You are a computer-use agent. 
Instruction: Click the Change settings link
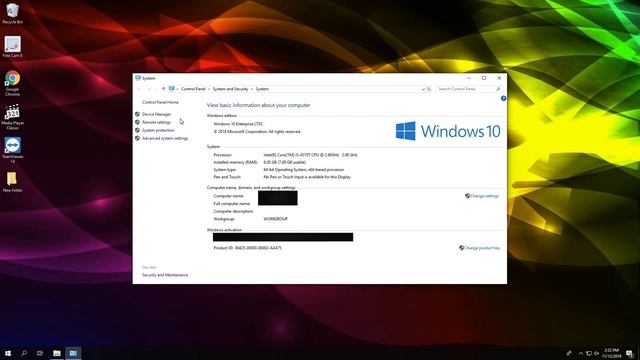[x=484, y=196]
